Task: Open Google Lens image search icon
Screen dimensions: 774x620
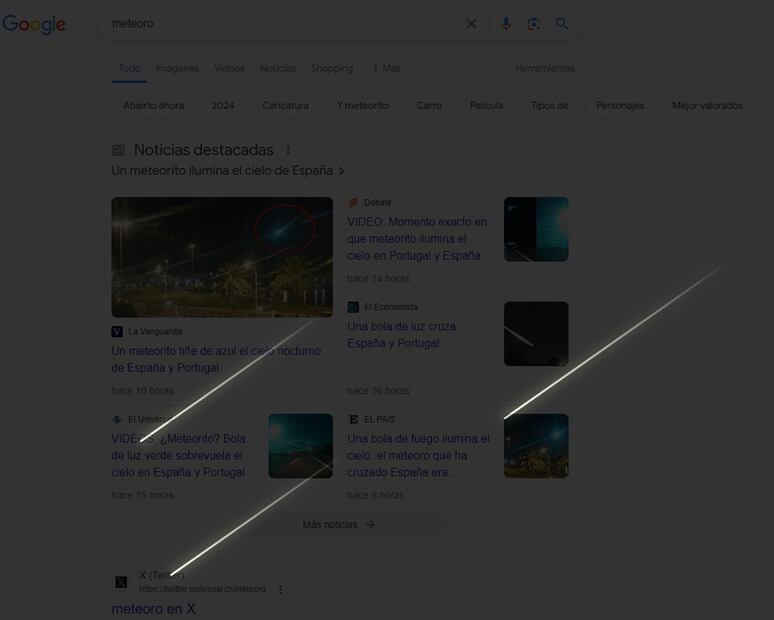Action: 534,24
